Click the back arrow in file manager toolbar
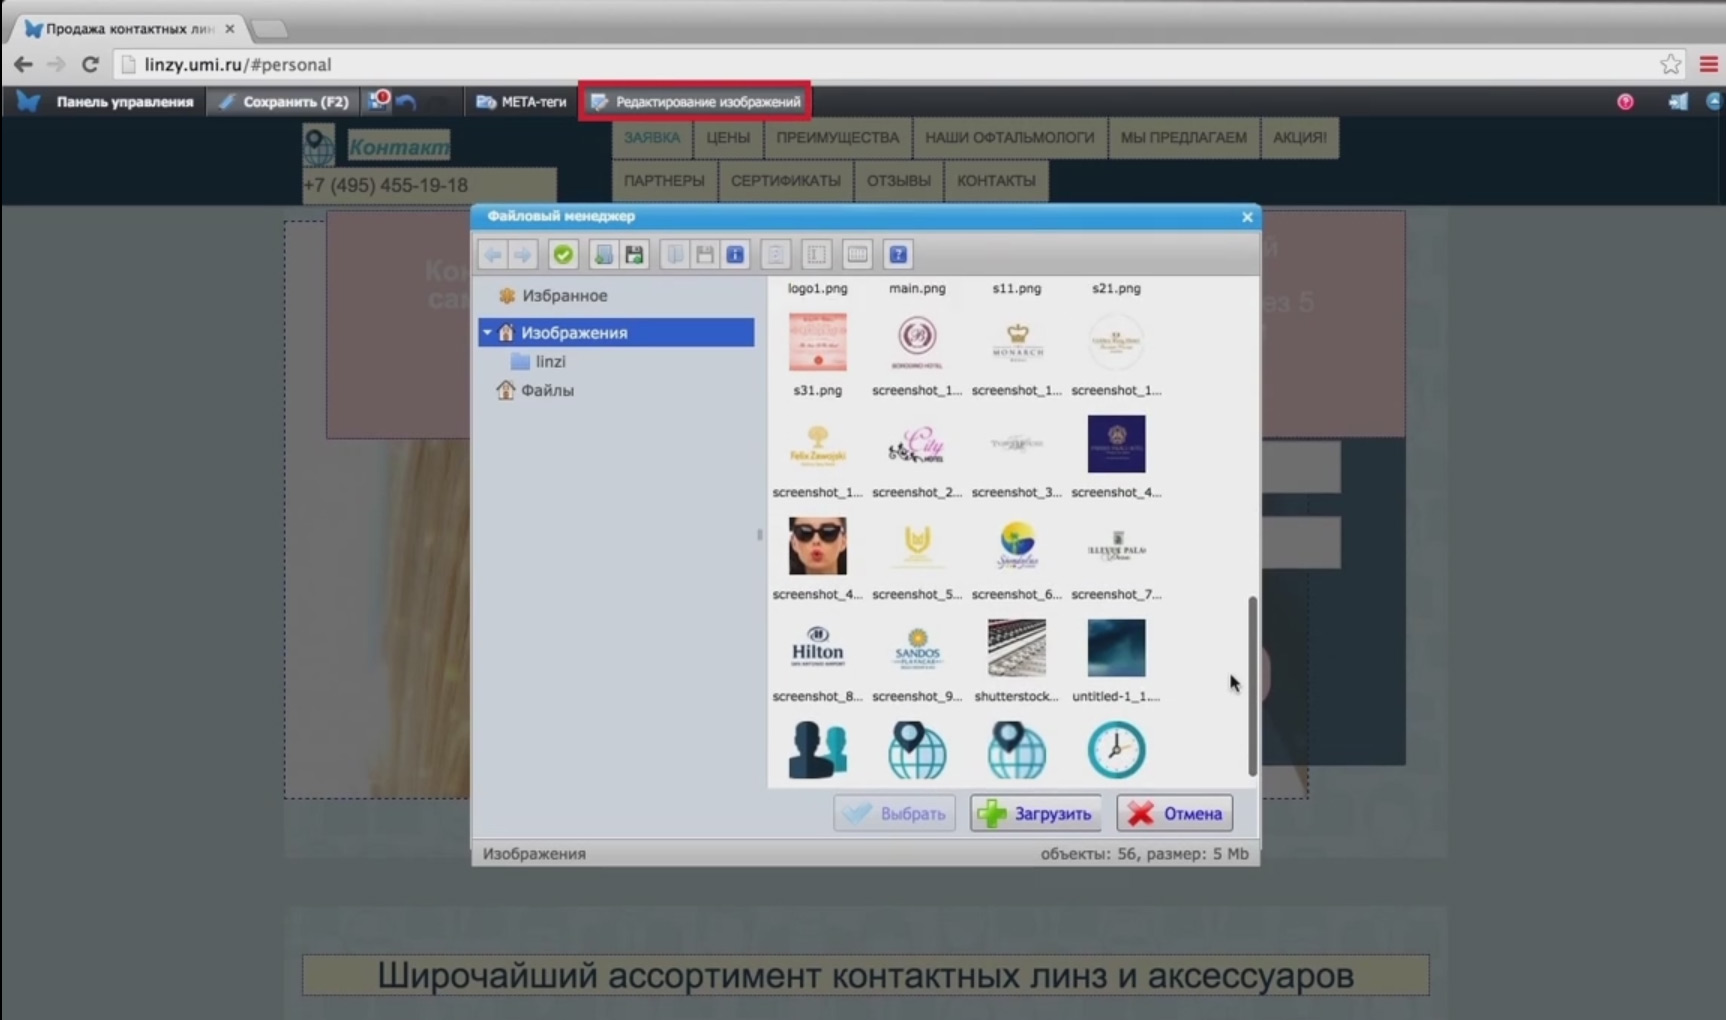Image resolution: width=1726 pixels, height=1020 pixels. click(x=493, y=255)
